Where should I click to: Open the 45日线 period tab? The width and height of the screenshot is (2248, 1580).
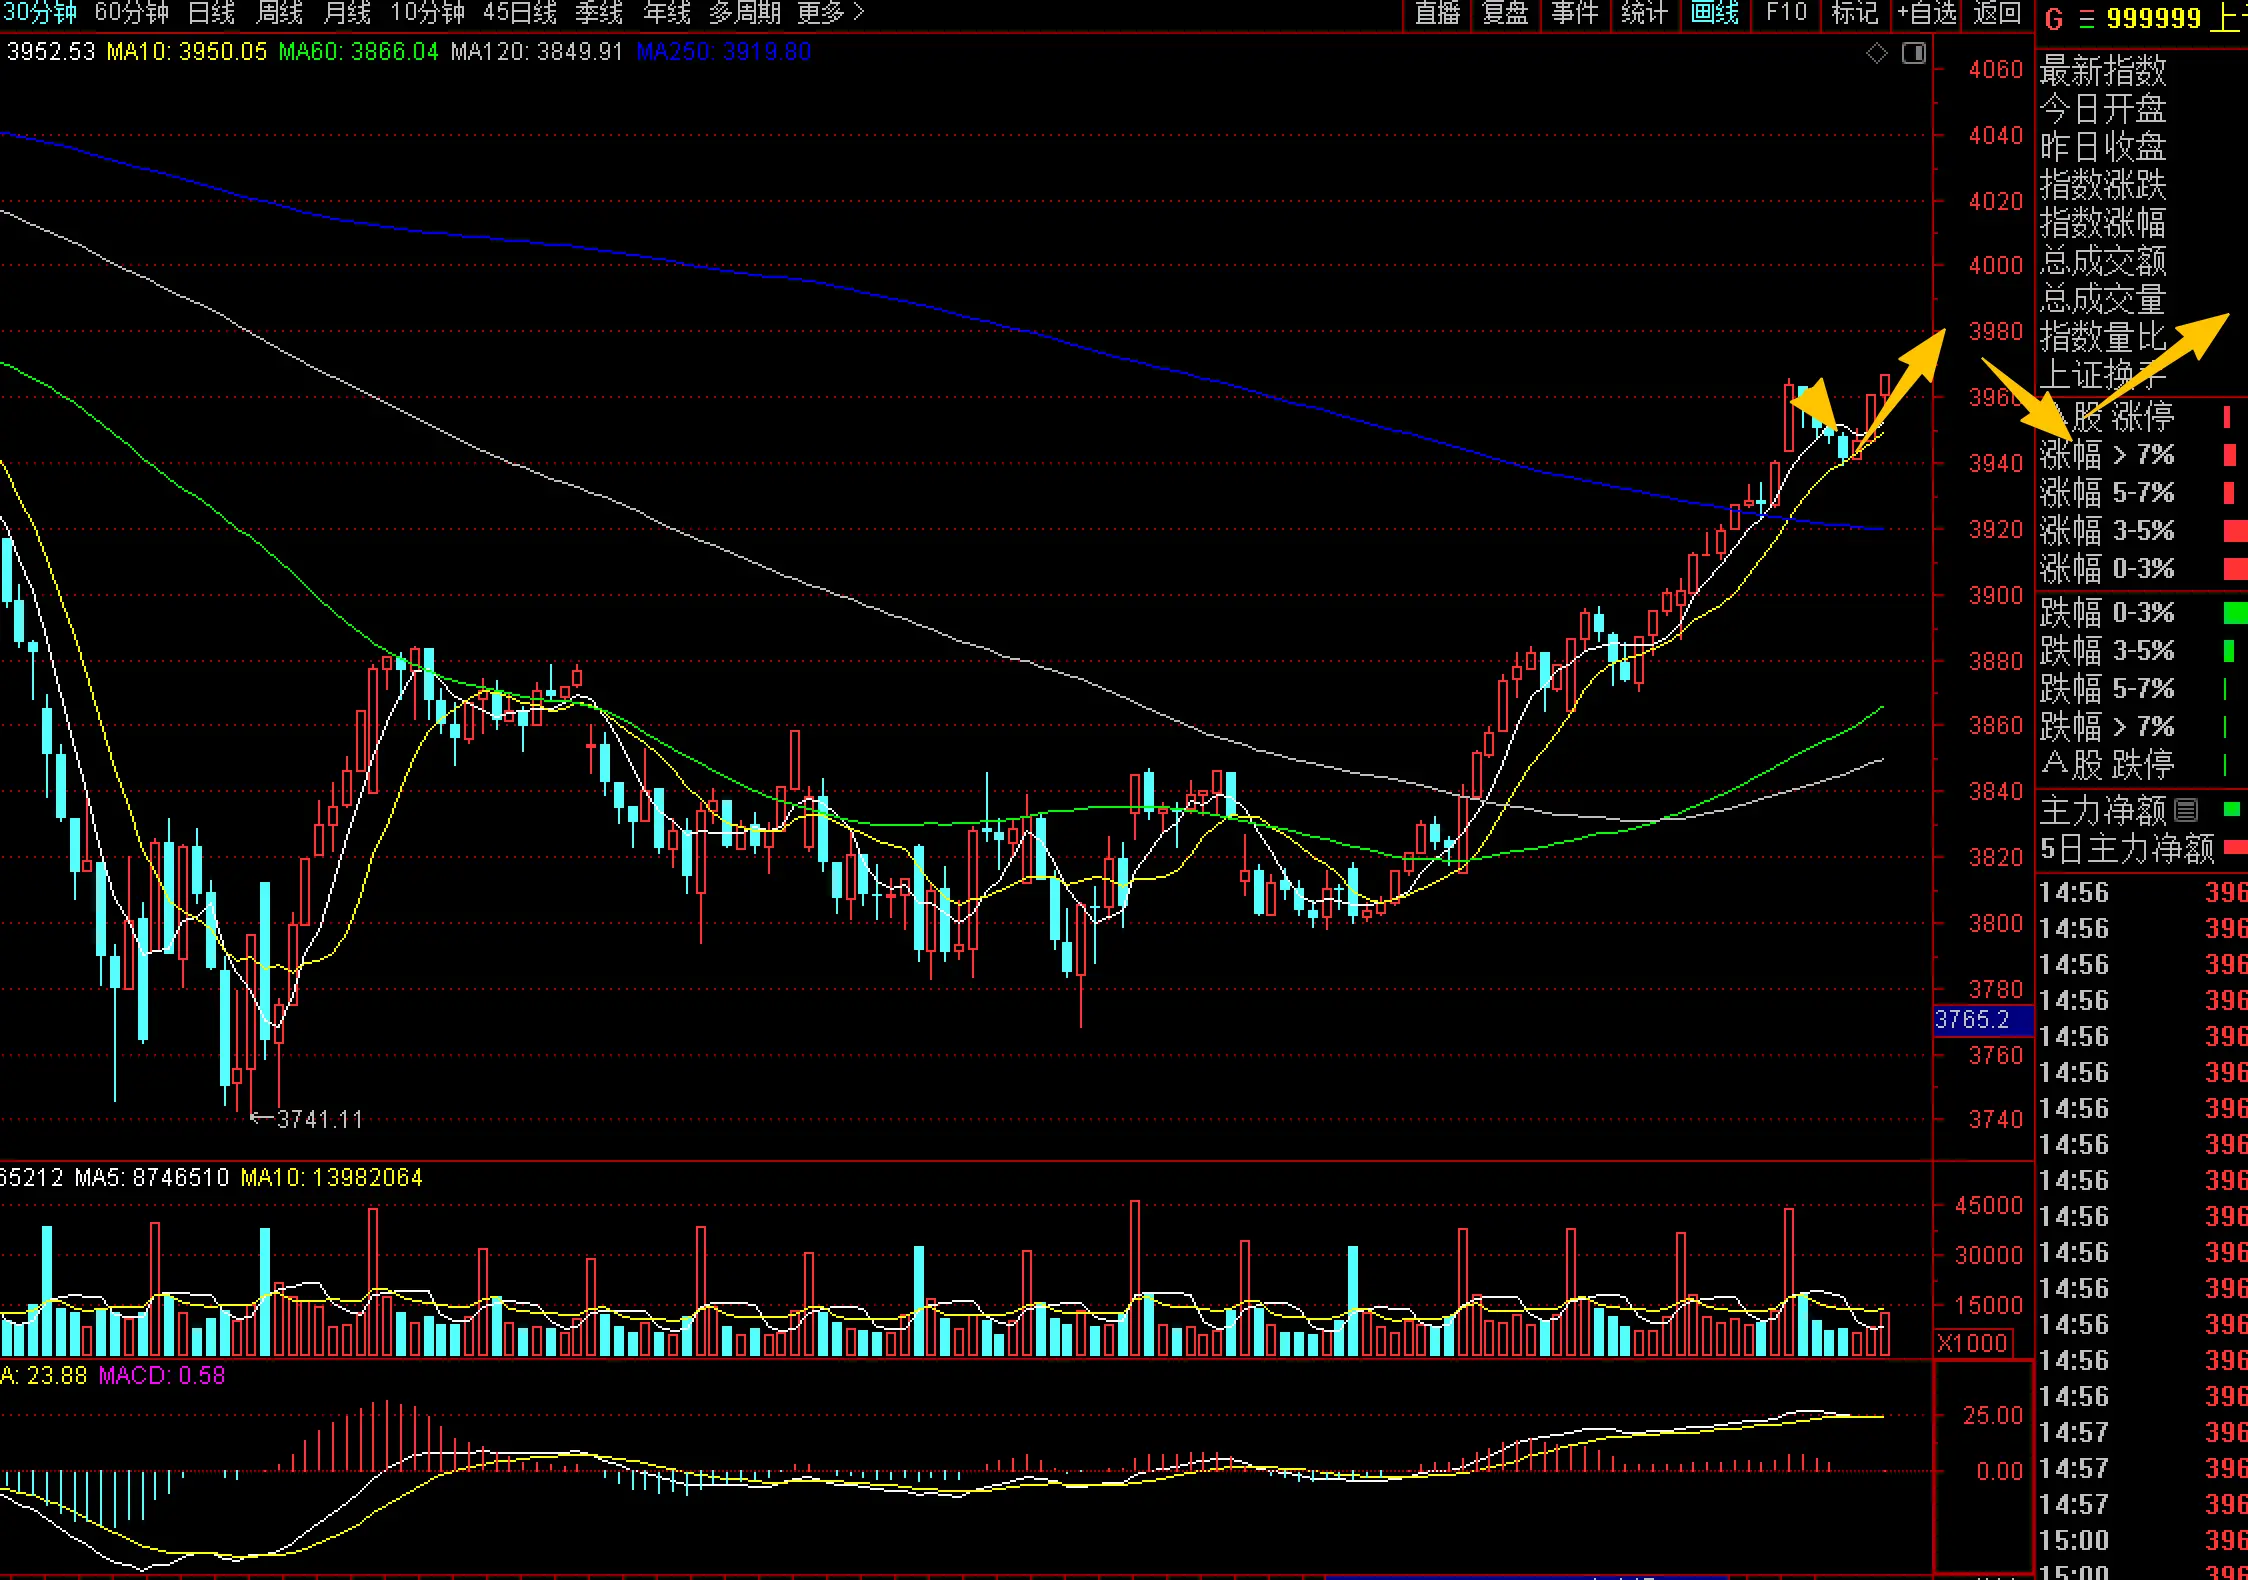520,14
